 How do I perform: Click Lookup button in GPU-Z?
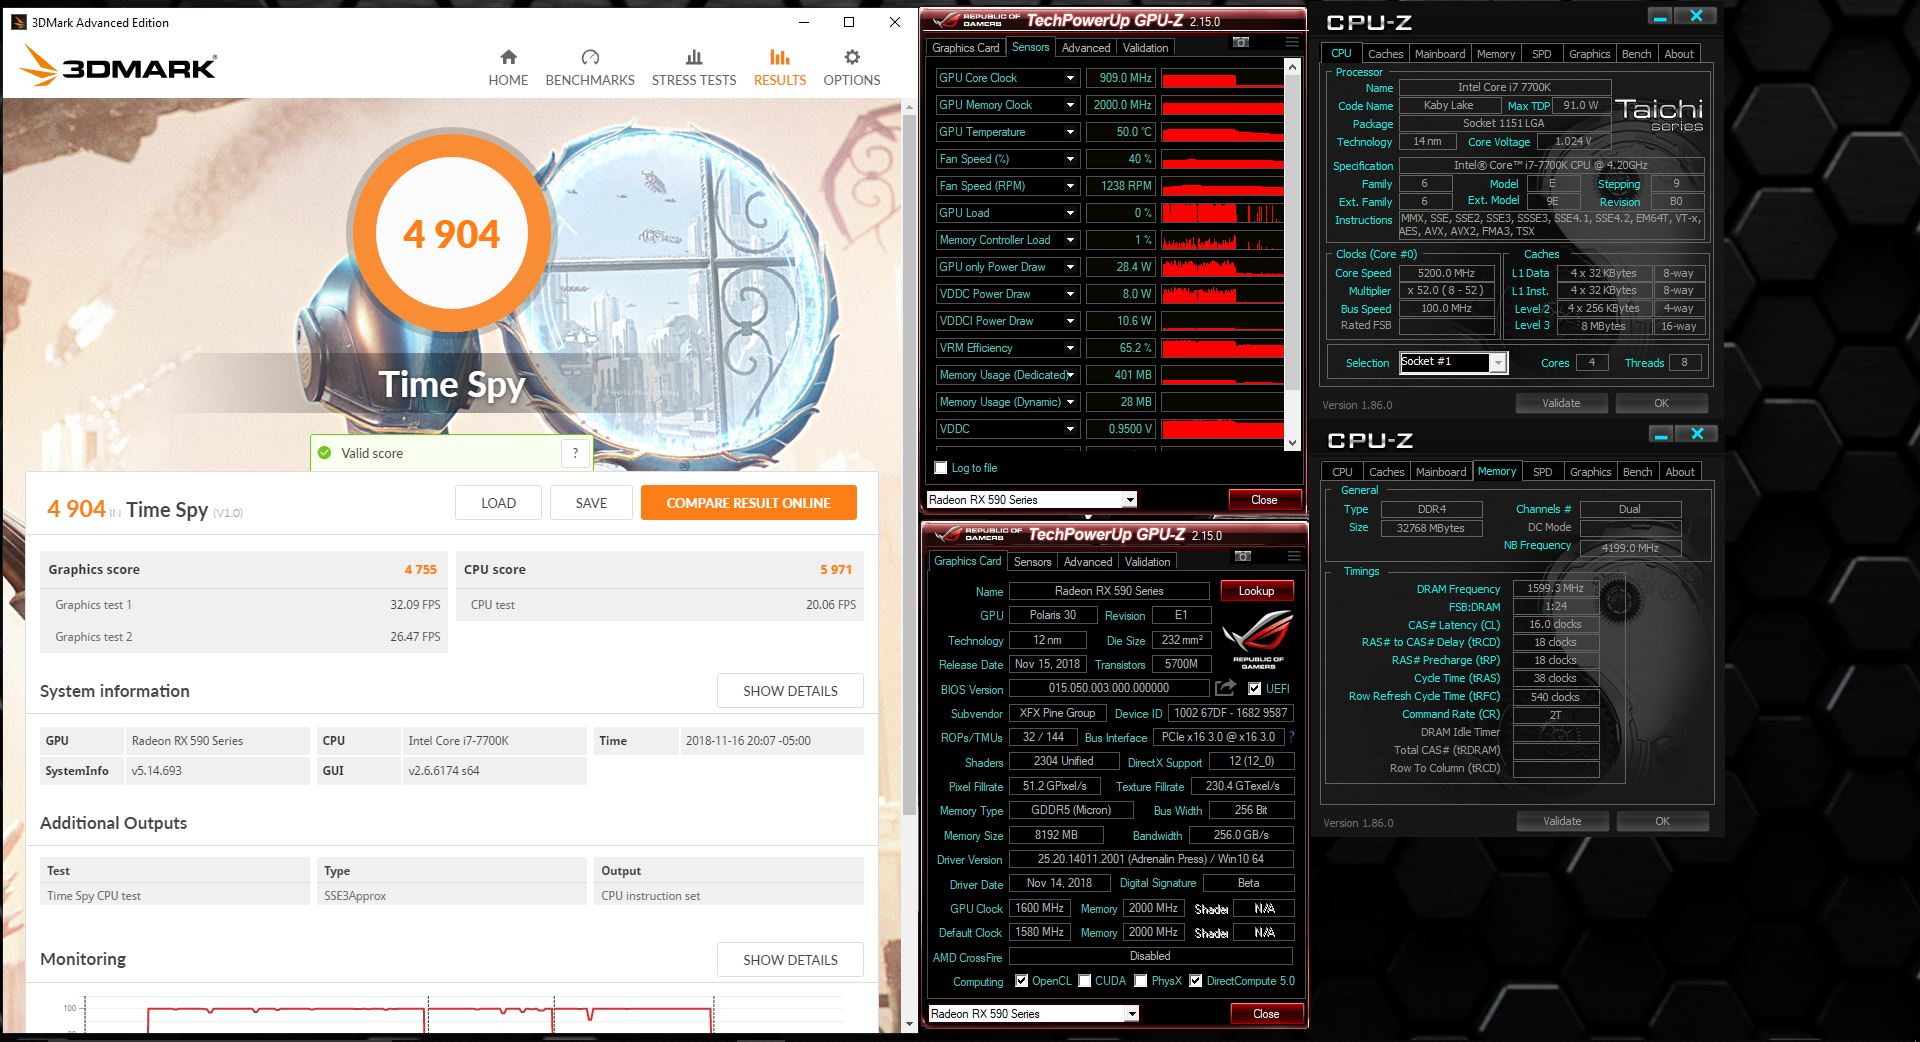coord(1256,591)
